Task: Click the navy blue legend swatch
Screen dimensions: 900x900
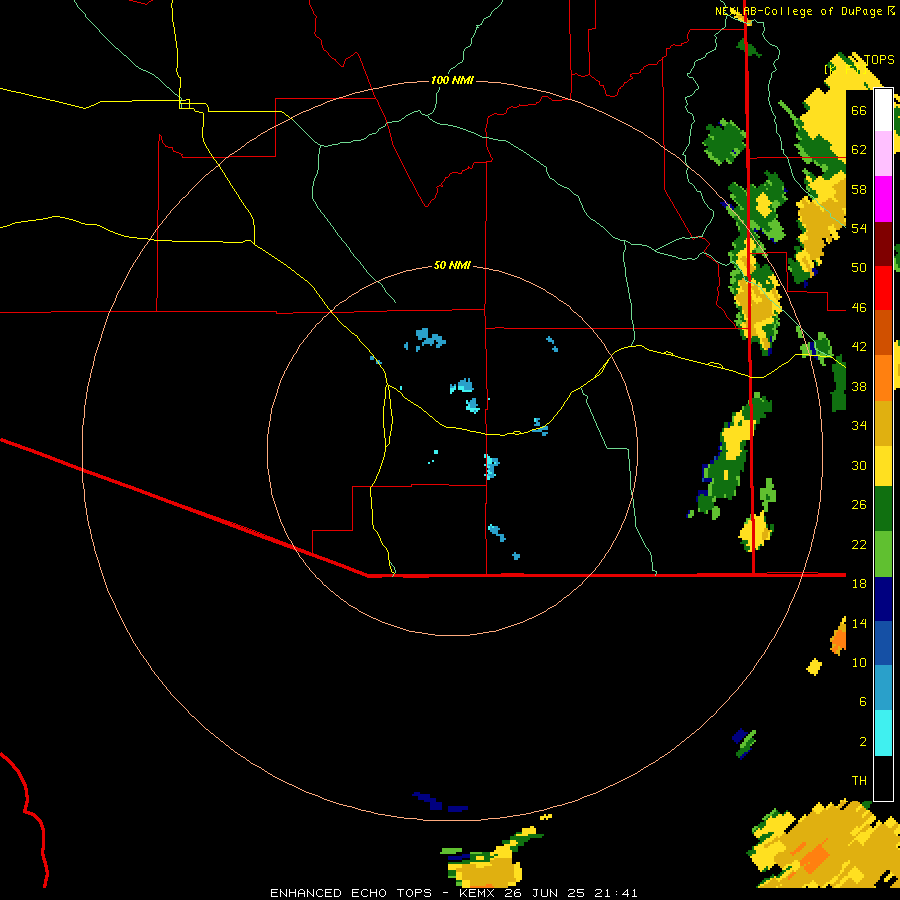Action: pyautogui.click(x=883, y=599)
